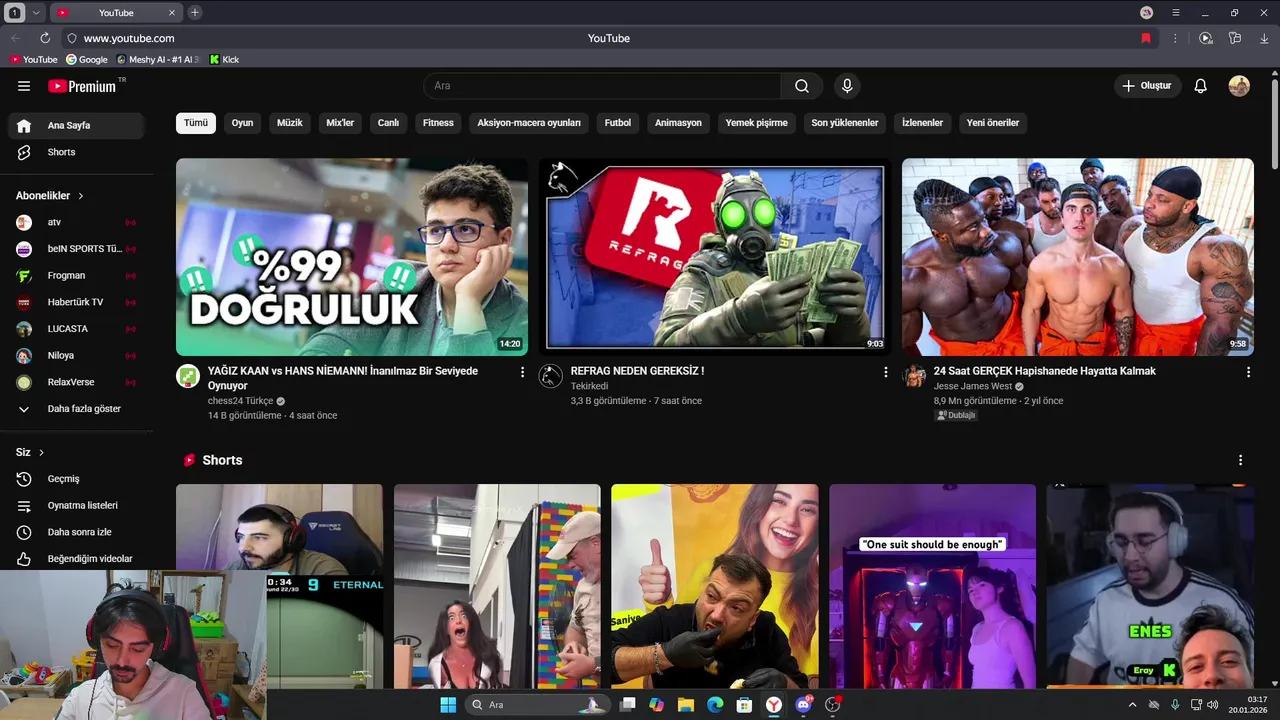The height and width of the screenshot is (720, 1280).
Task: Select the Oyun filter chip
Action: [x=242, y=123]
